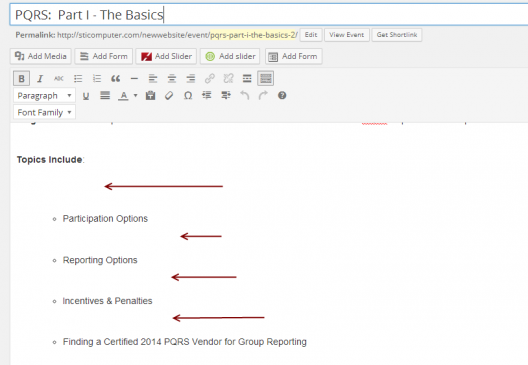Click the first Add Form button
Image resolution: width=528 pixels, height=365 pixels.
click(x=104, y=56)
